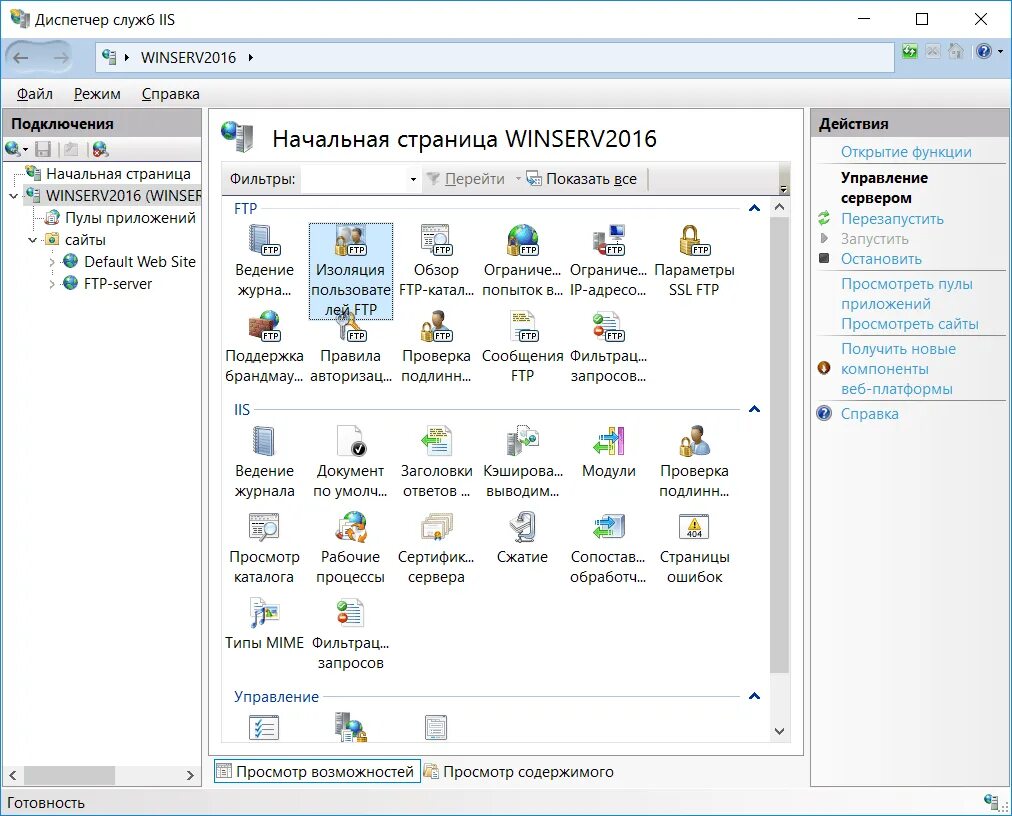Open the MIME Types feature (Типы MIME)

click(x=264, y=620)
